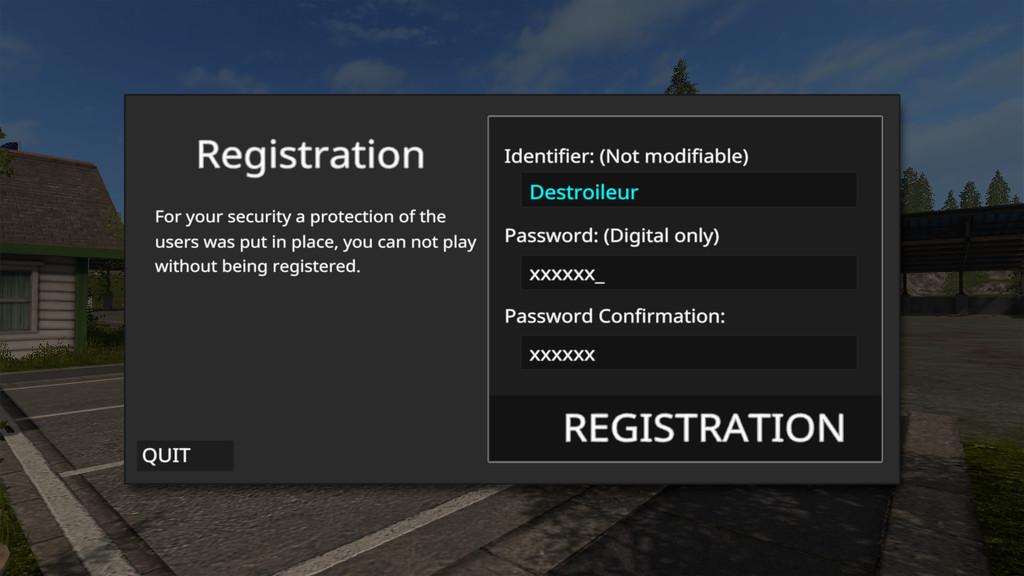
Task: Click the "Identifier: (Not modifiable)" label
Action: click(626, 156)
